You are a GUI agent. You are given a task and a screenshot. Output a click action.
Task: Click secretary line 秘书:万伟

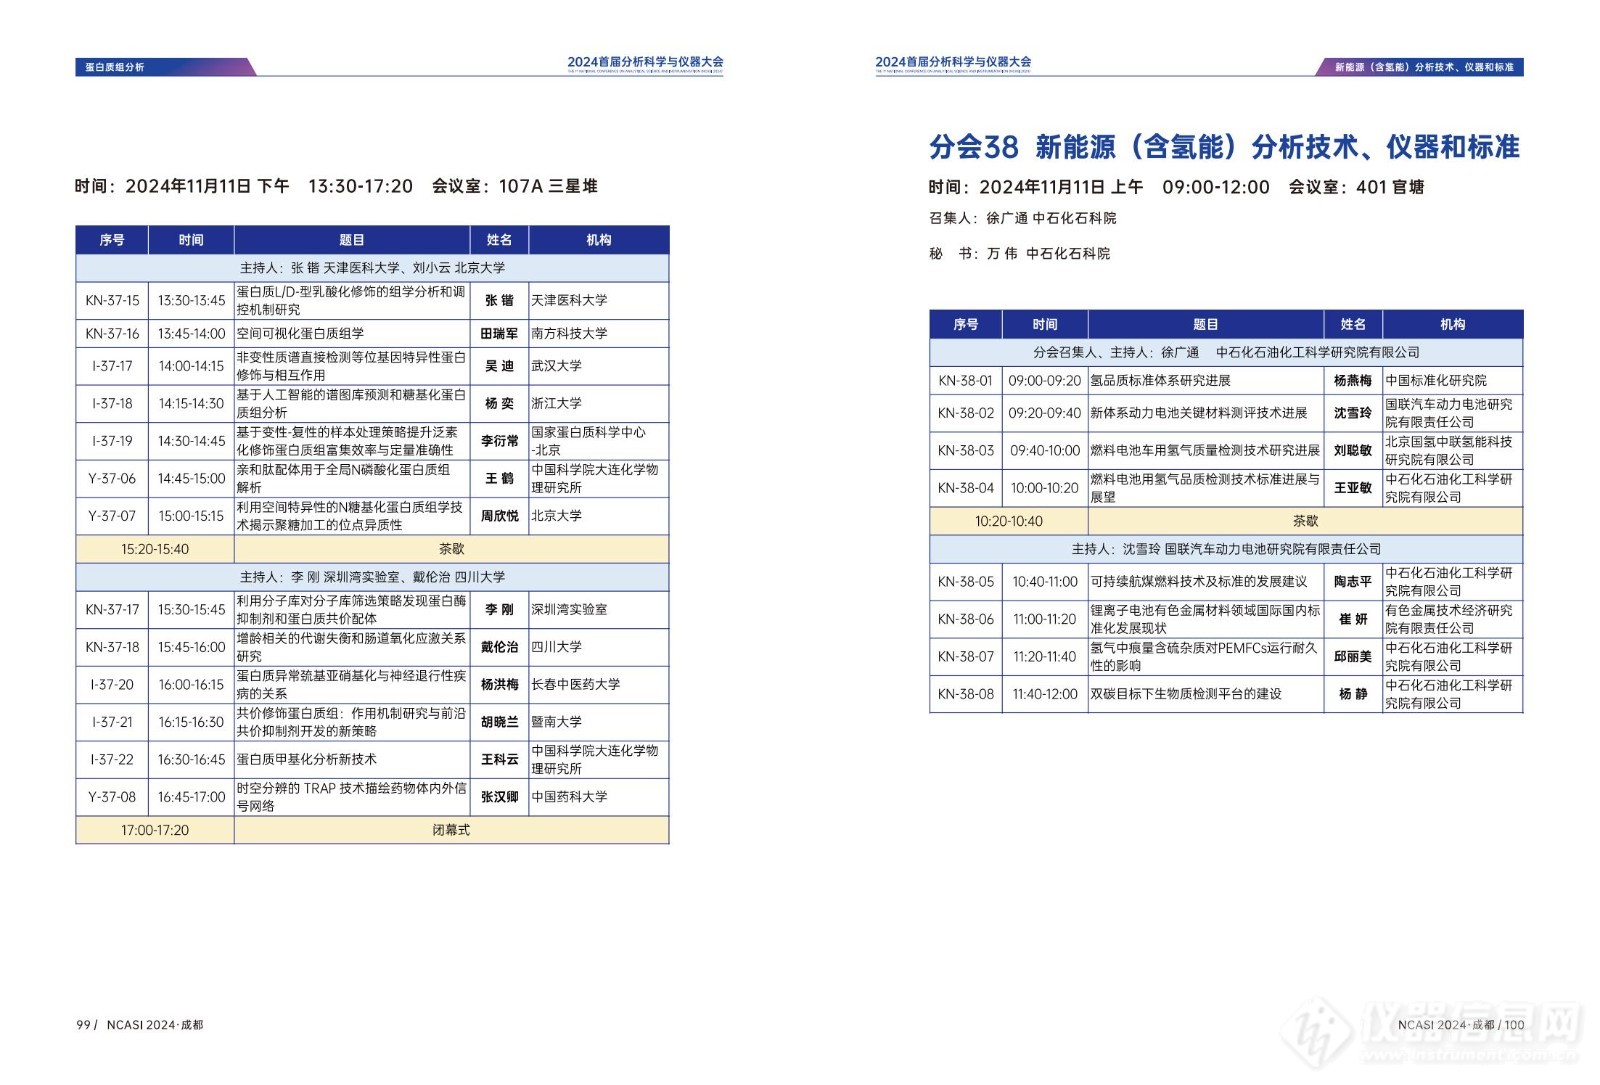point(1019,254)
